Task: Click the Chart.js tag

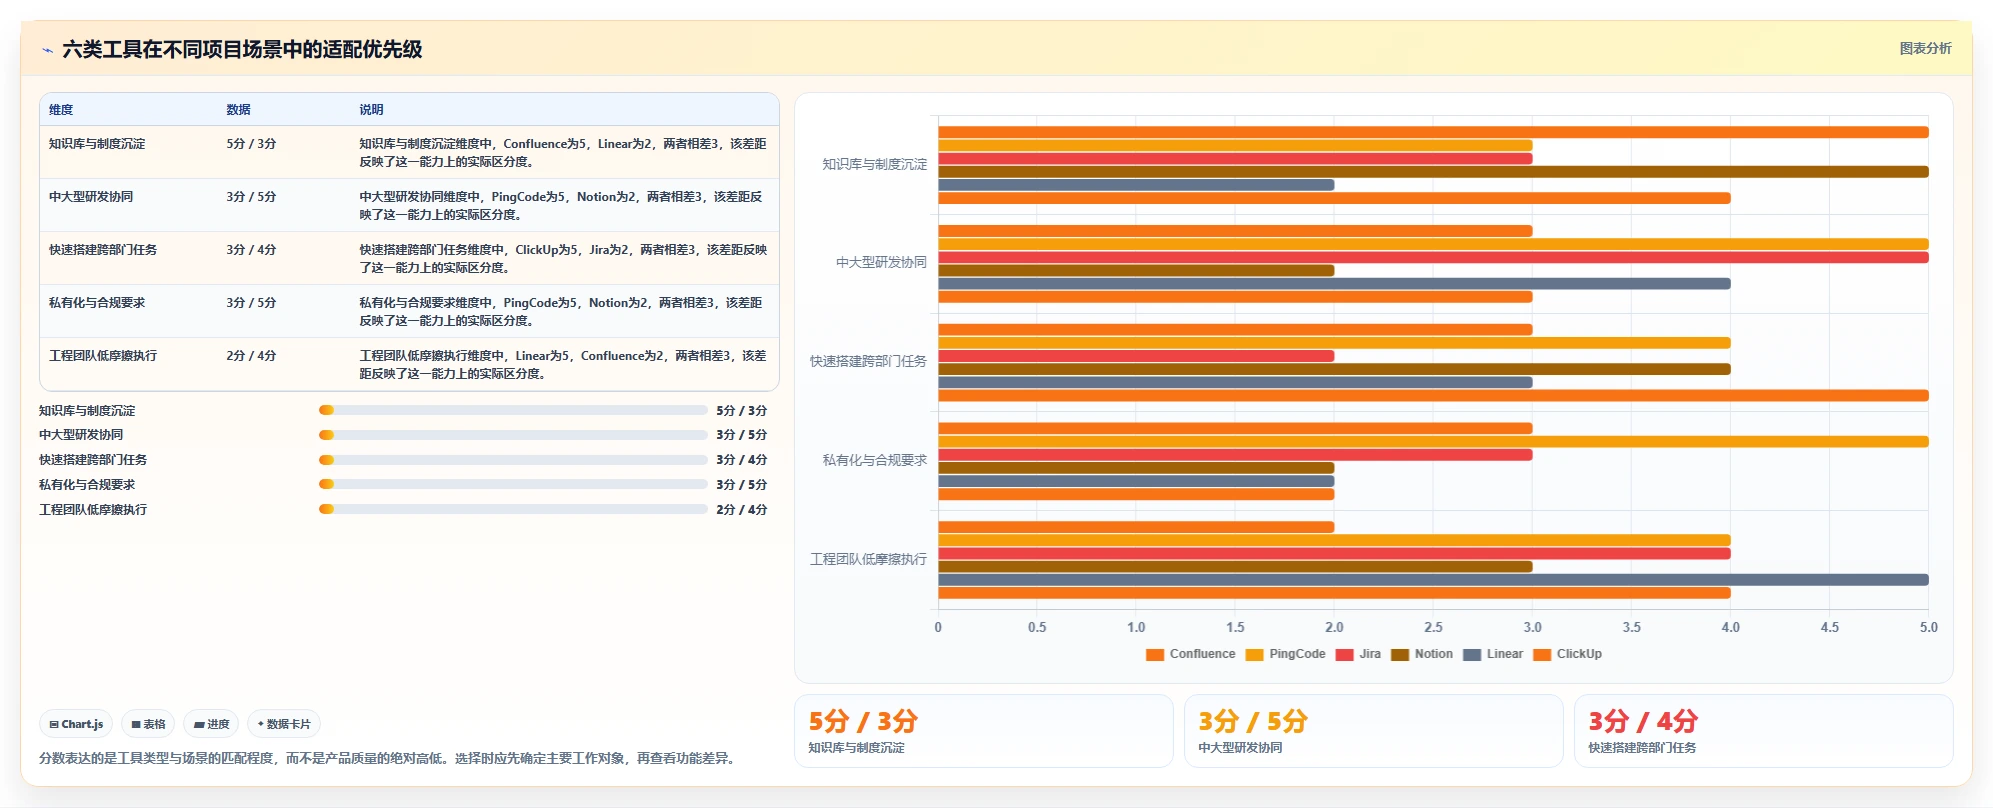Action: 76,724
